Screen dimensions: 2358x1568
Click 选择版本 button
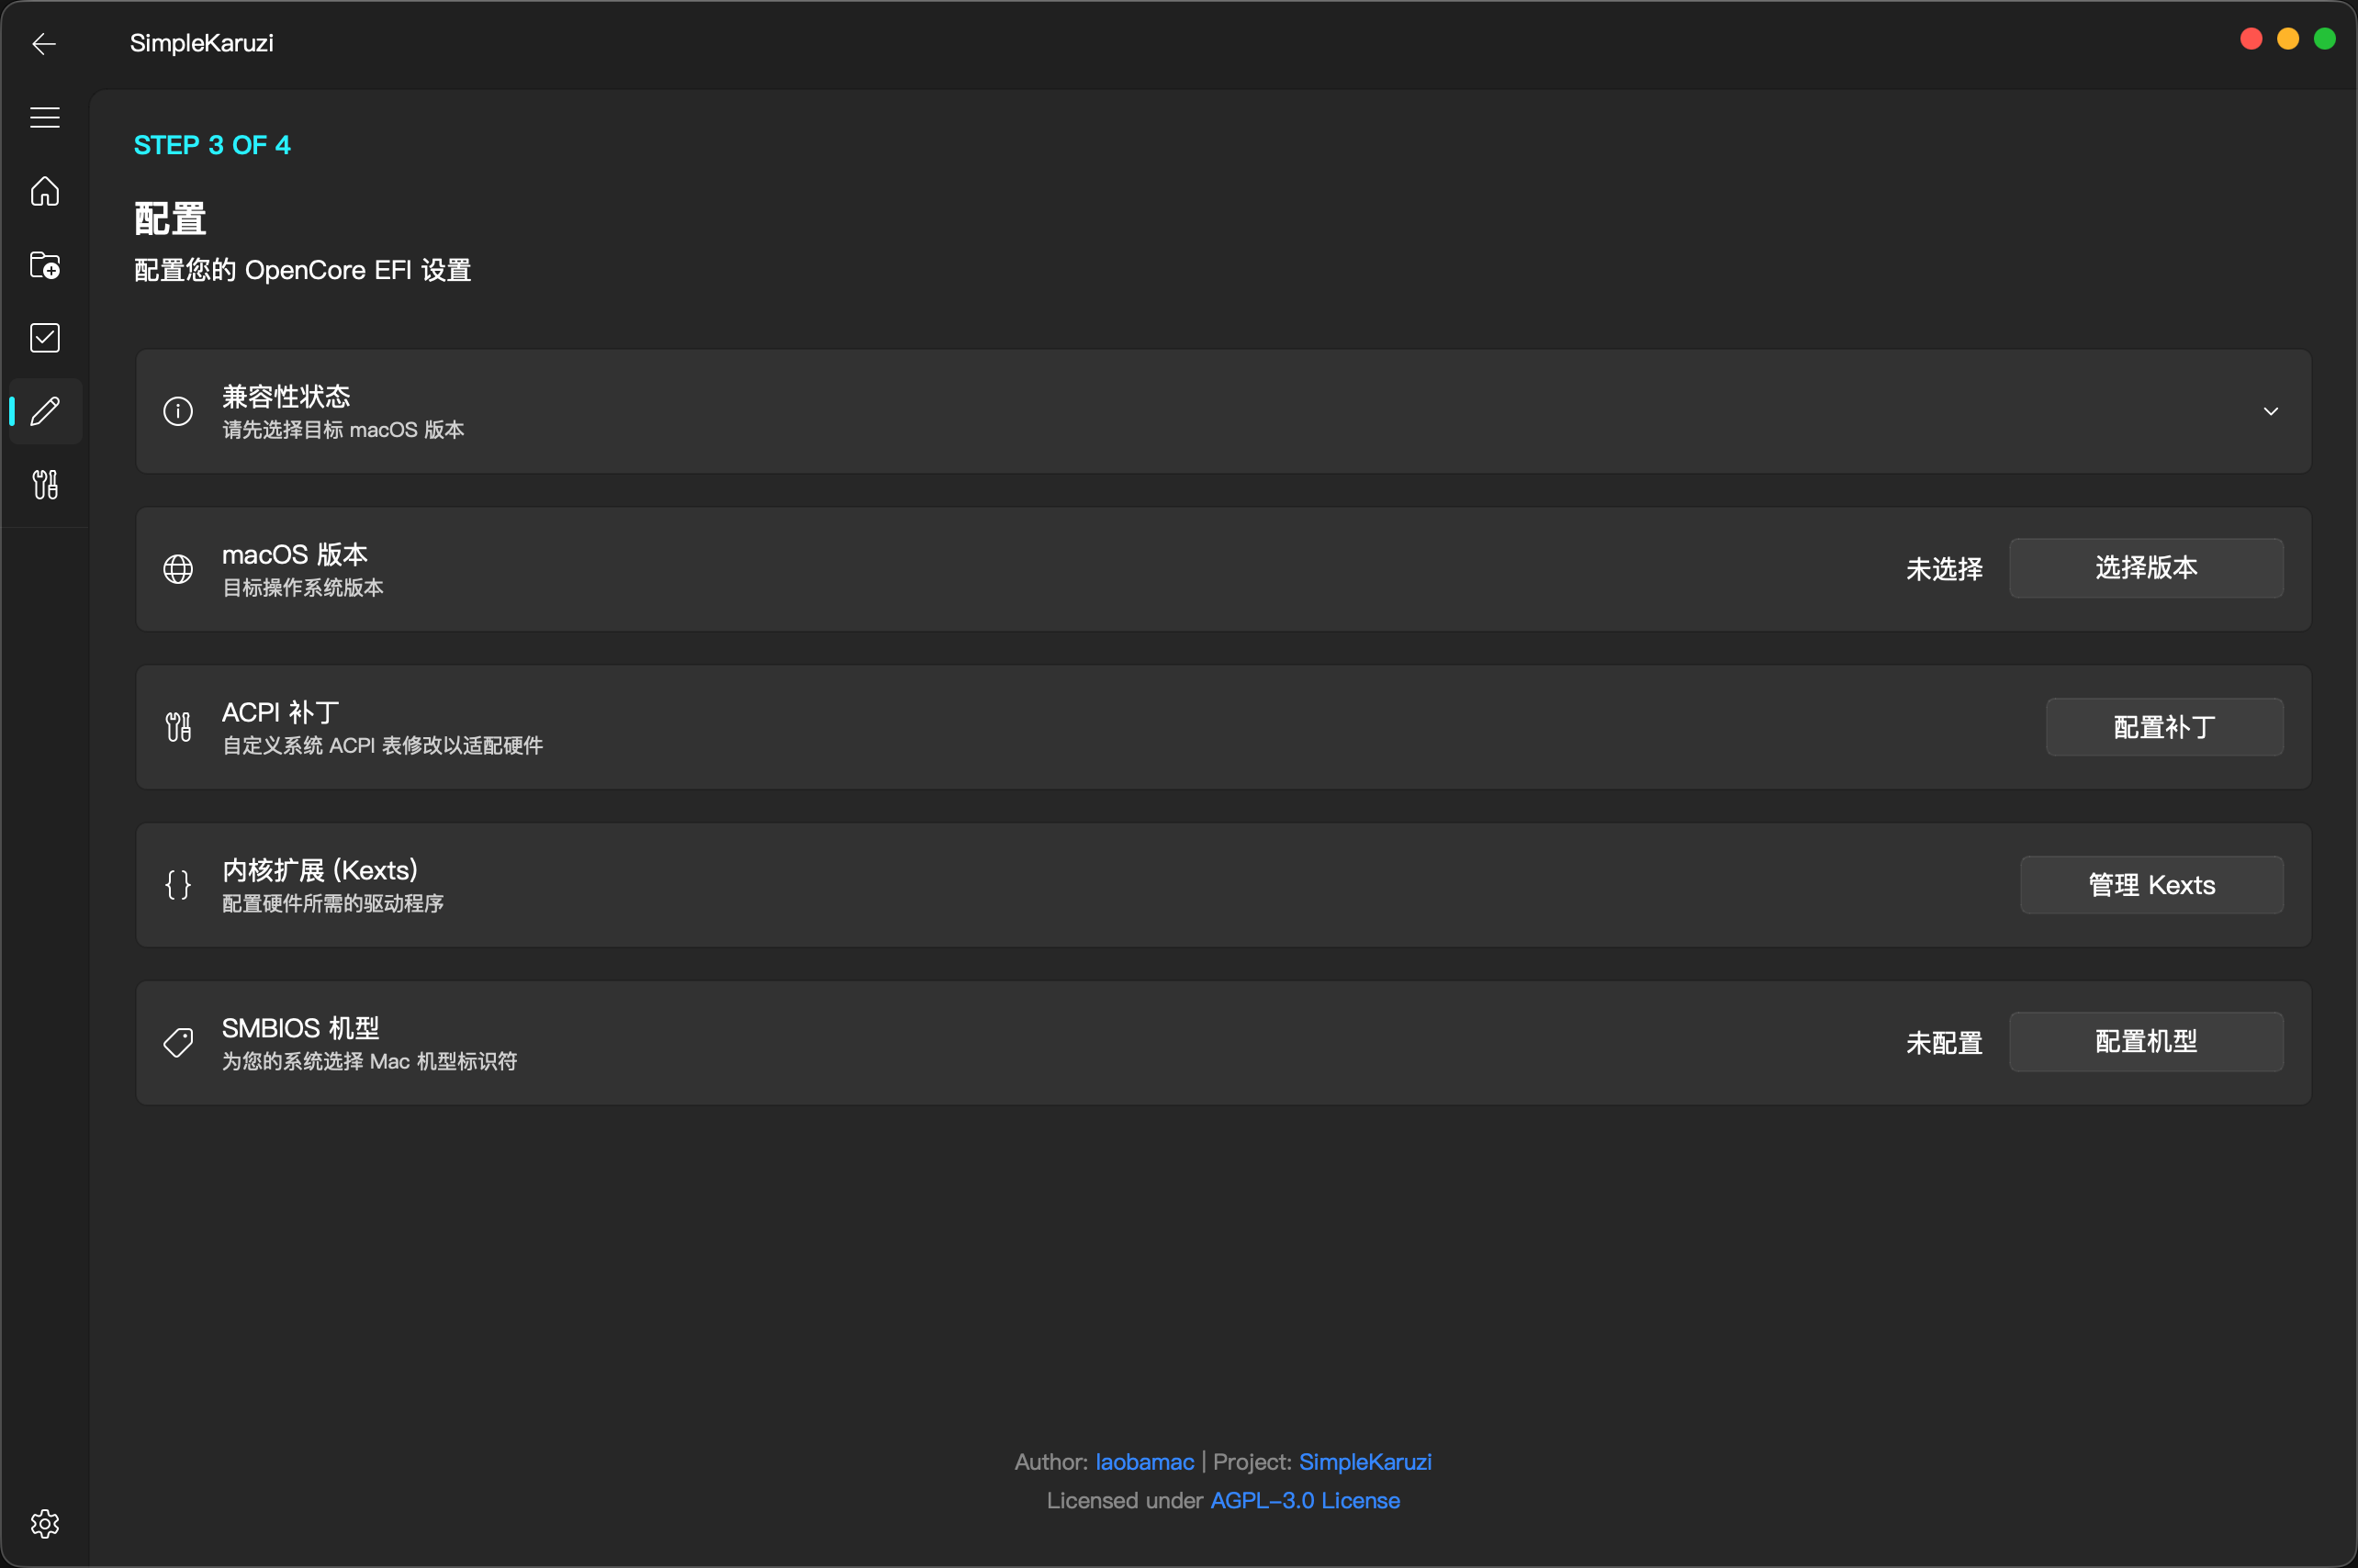[x=2145, y=568]
